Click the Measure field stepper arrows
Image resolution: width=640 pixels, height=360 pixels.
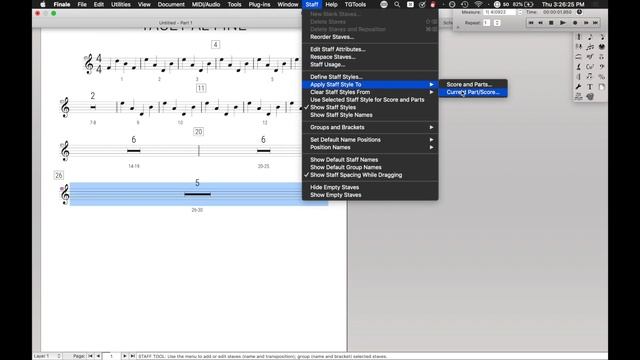pyautogui.click(x=520, y=13)
